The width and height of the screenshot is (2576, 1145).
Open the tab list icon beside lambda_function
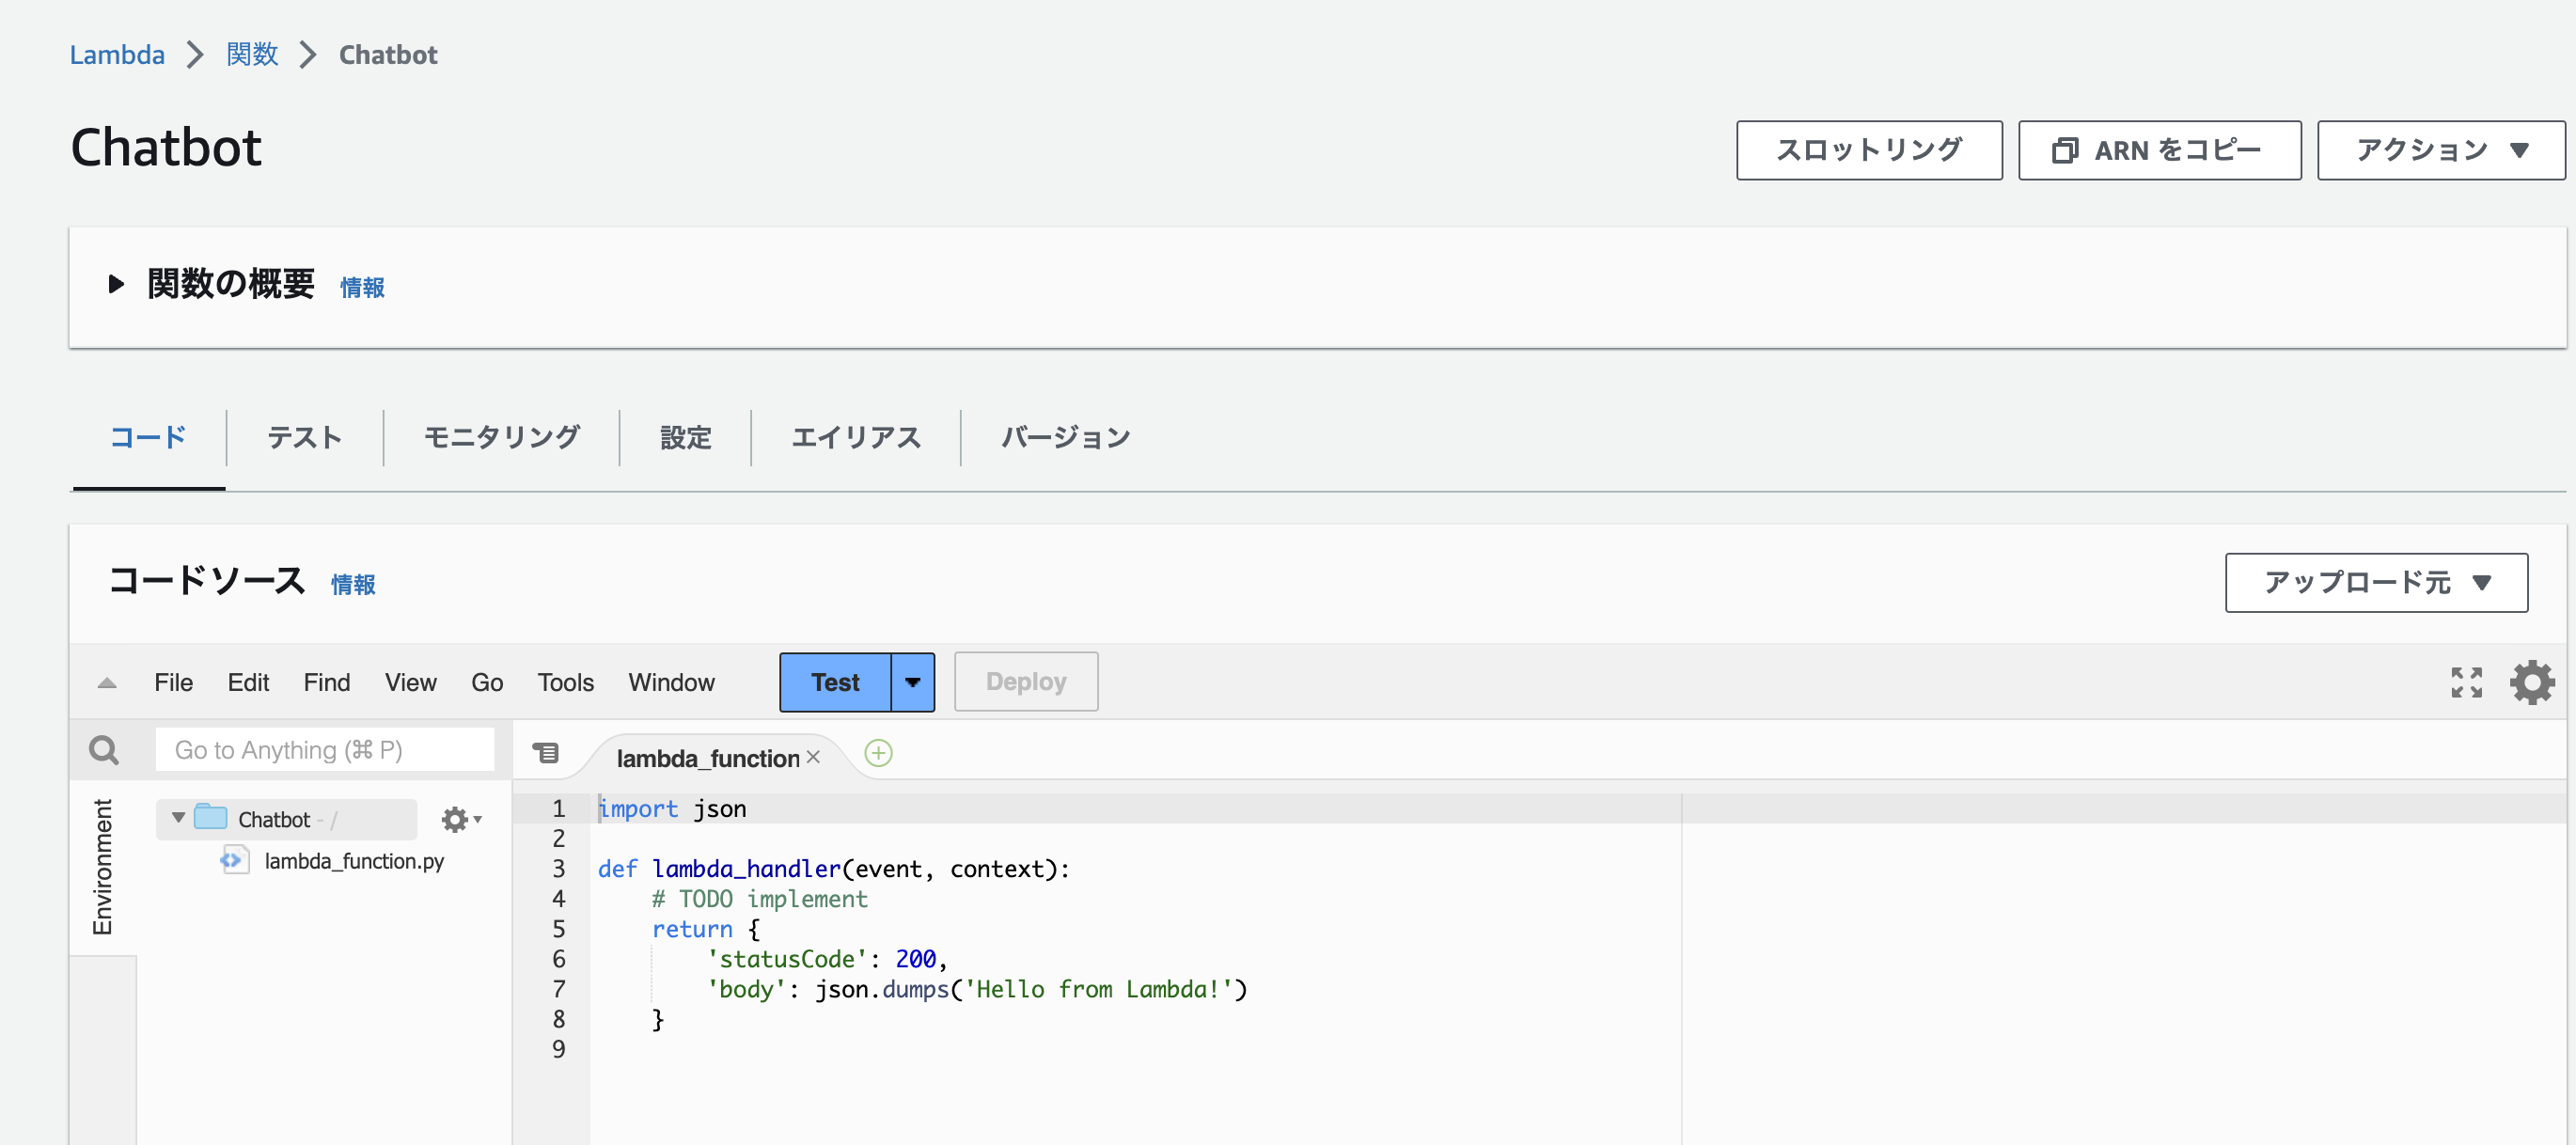coord(546,753)
